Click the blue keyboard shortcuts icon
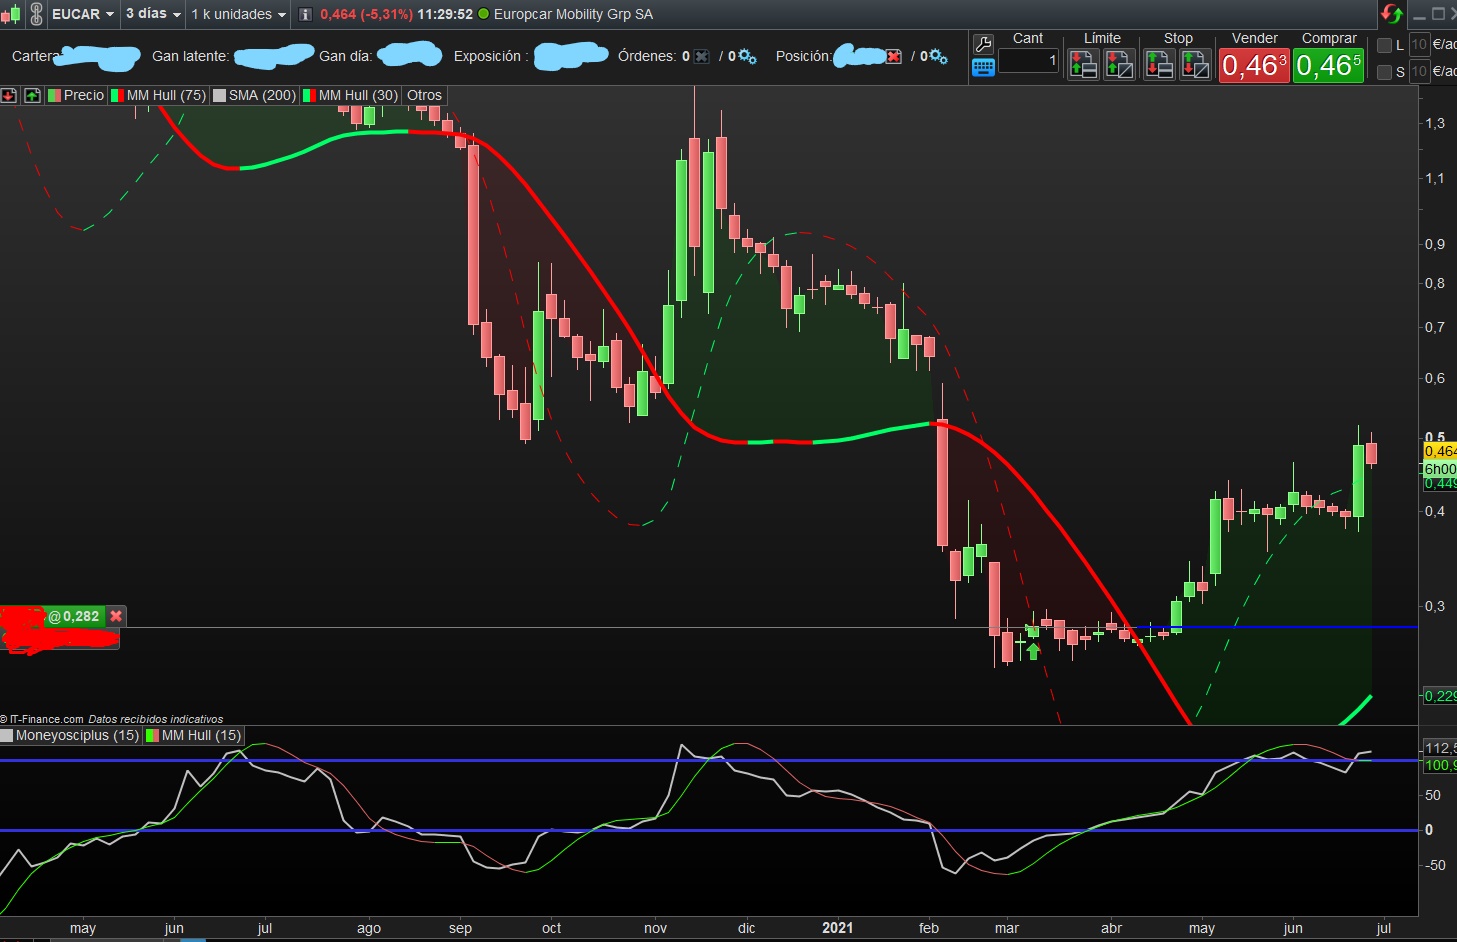 (983, 67)
